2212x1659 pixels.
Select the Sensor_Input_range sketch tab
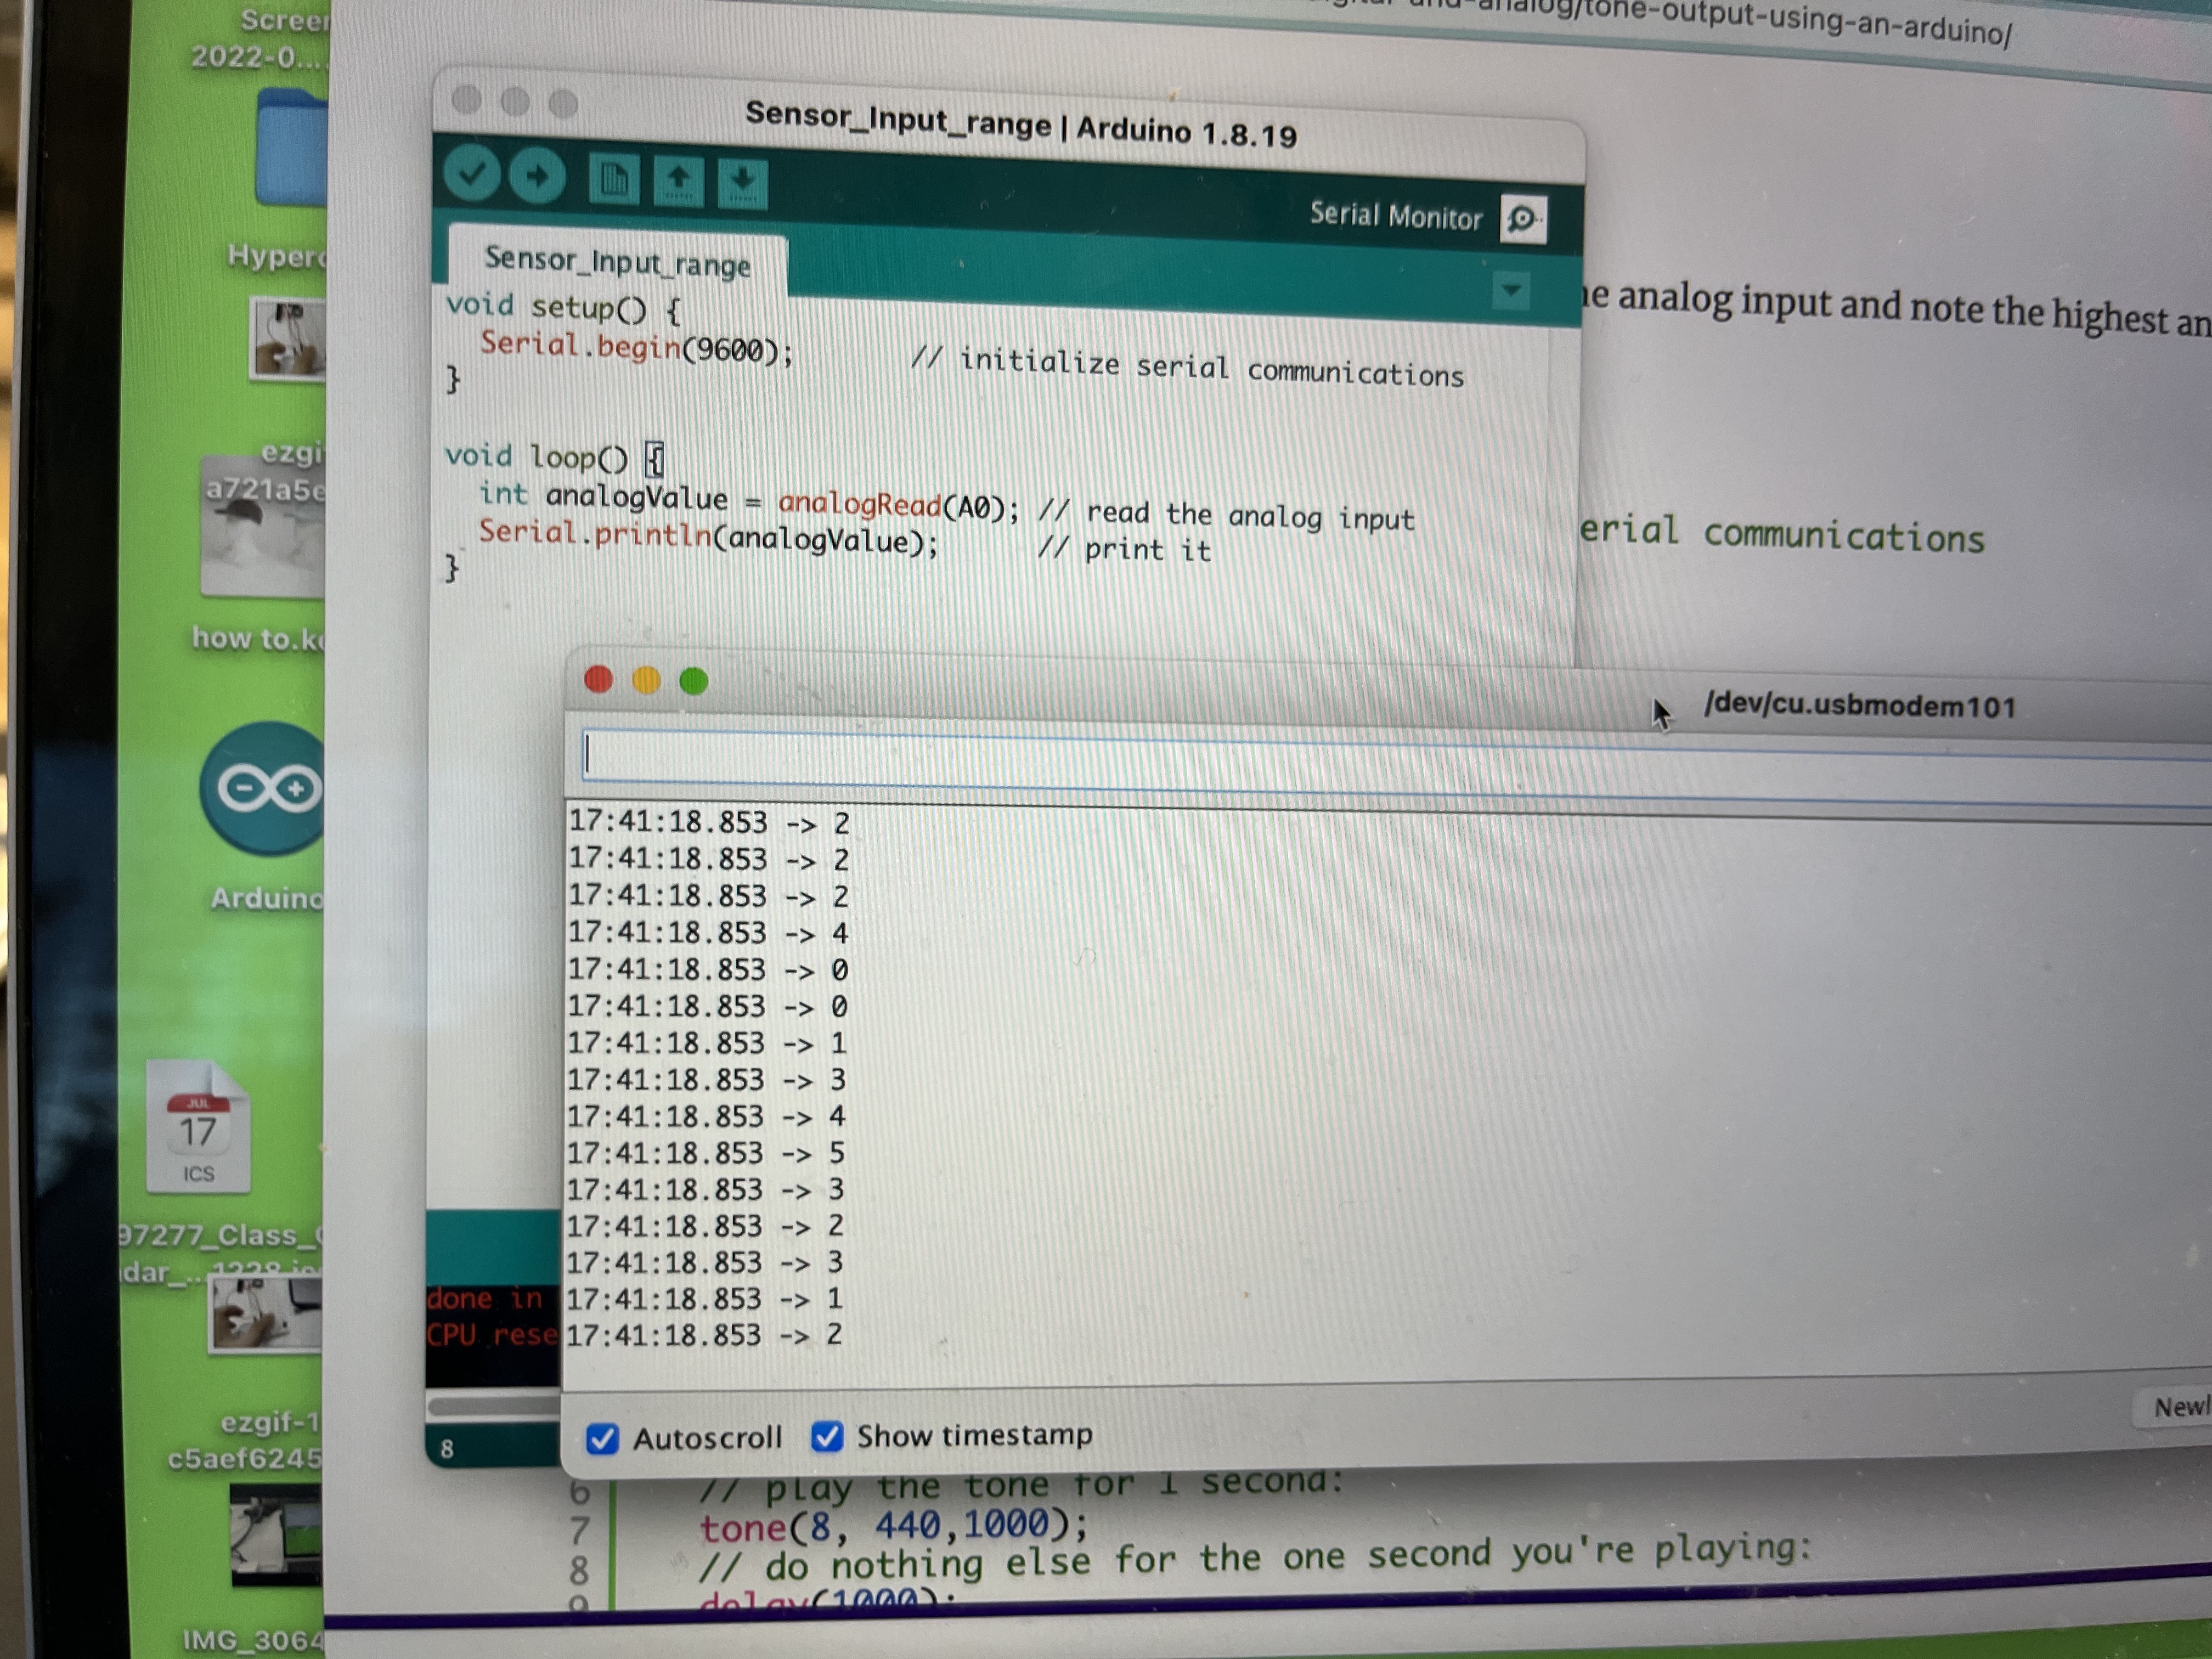coord(617,262)
